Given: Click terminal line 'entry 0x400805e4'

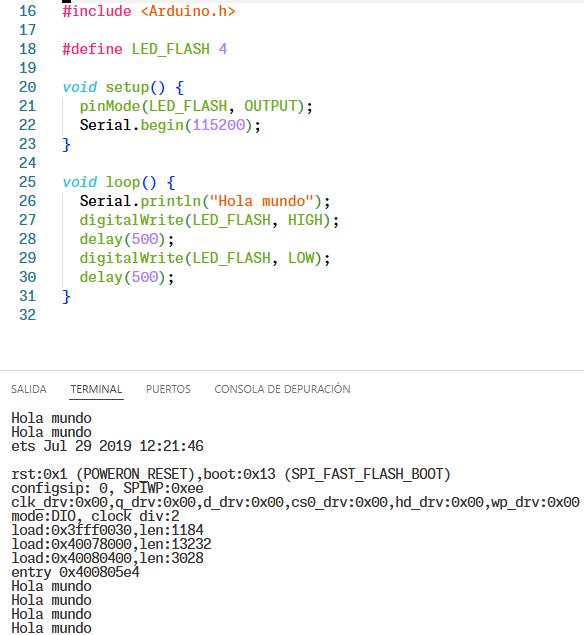Looking at the screenshot, I should [75, 572].
